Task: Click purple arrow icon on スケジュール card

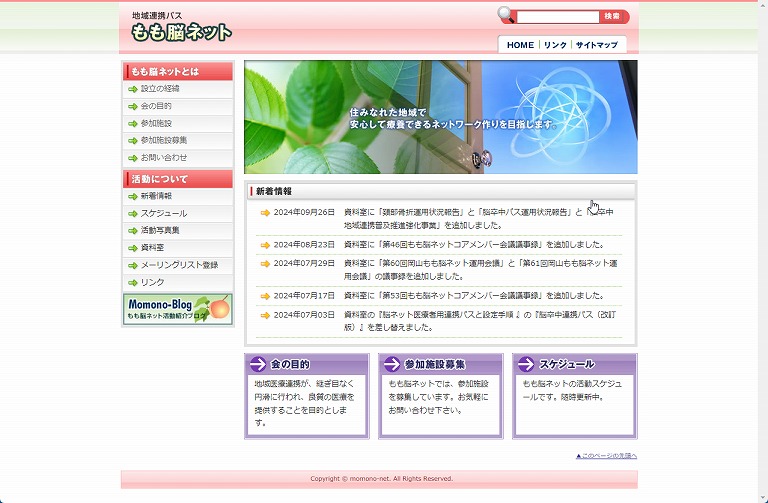Action: (x=526, y=364)
